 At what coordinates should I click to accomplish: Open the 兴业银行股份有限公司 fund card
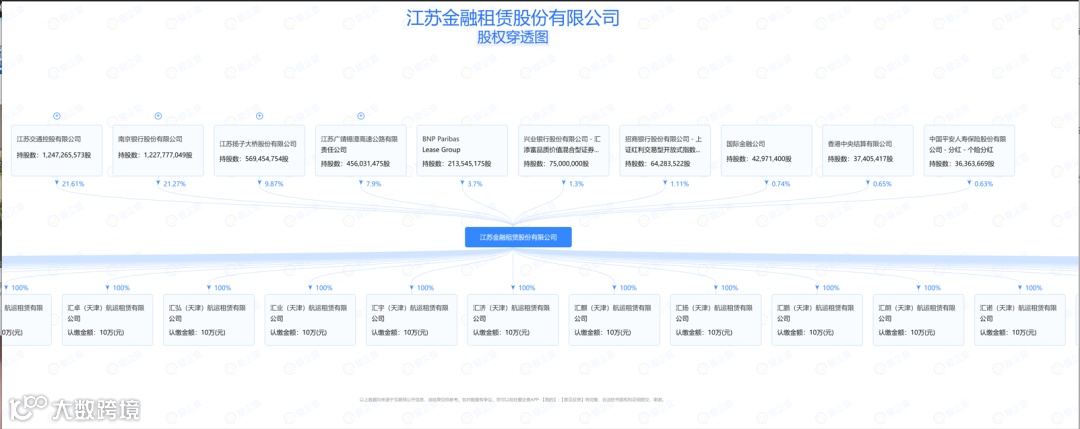[x=563, y=150]
